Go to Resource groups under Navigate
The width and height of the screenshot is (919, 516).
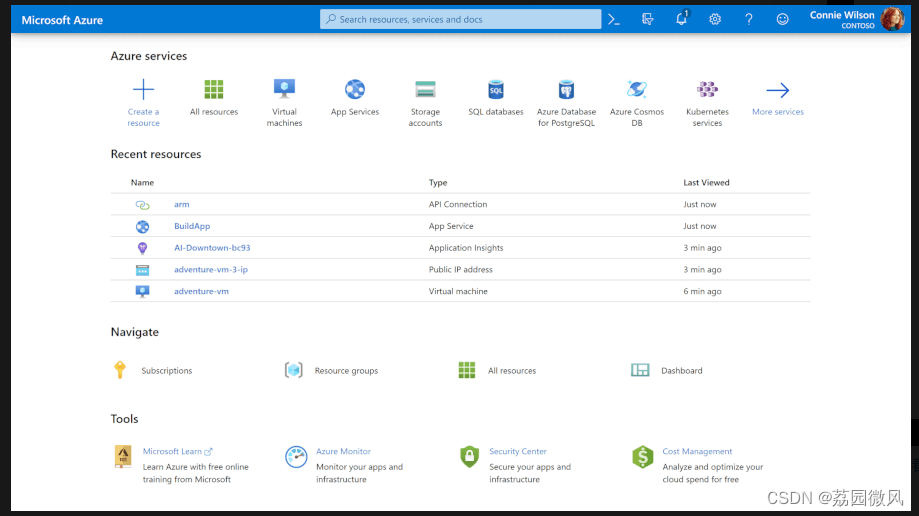coord(346,371)
